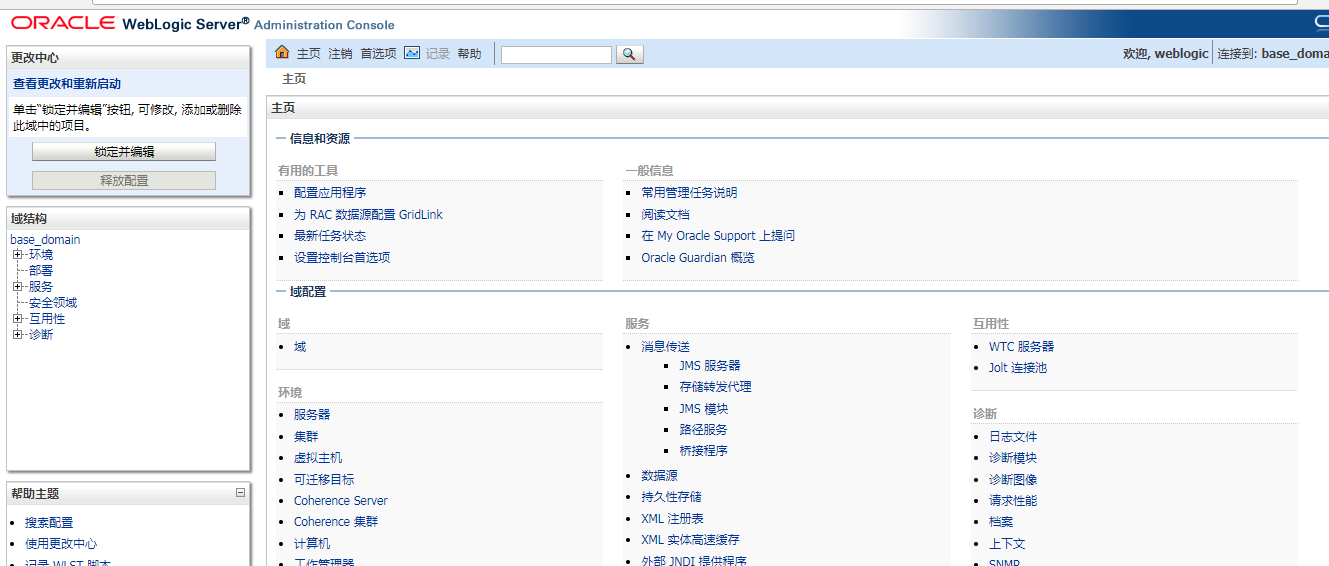Click the magnifier search button
Image resolution: width=1329 pixels, height=566 pixels.
[x=630, y=54]
